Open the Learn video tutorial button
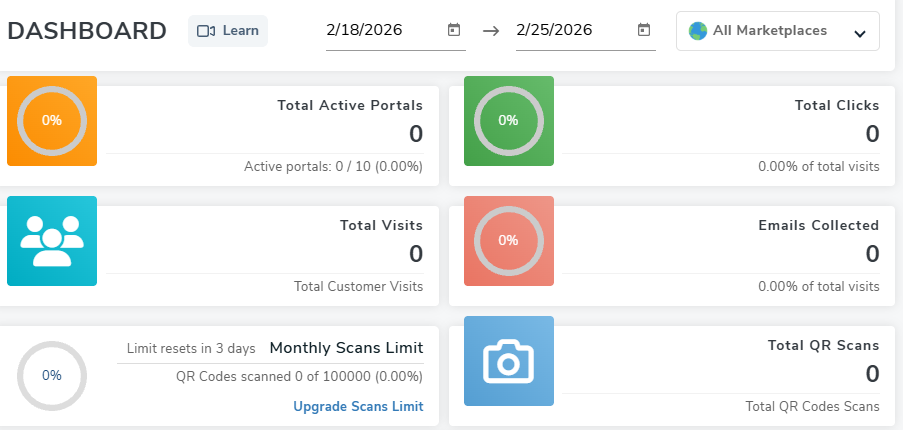903x430 pixels. 228,31
